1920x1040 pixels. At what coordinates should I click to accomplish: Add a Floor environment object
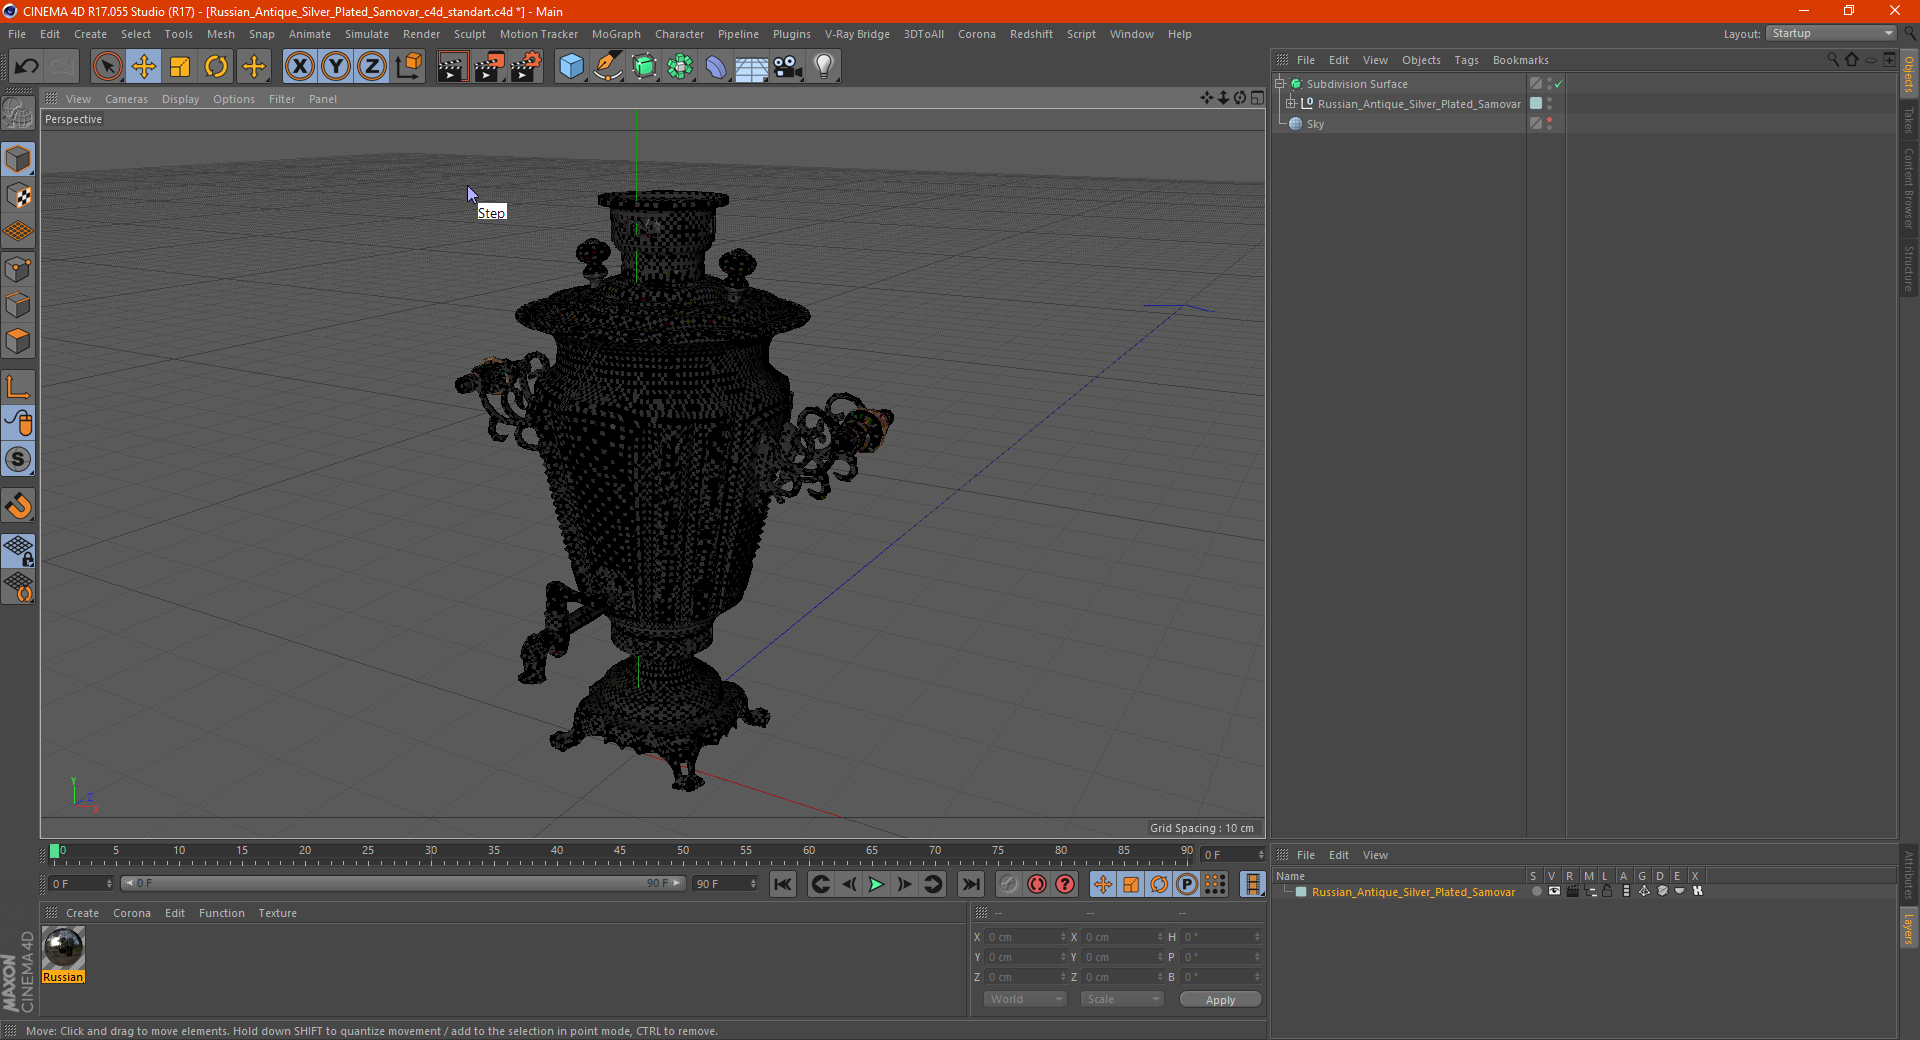(752, 67)
